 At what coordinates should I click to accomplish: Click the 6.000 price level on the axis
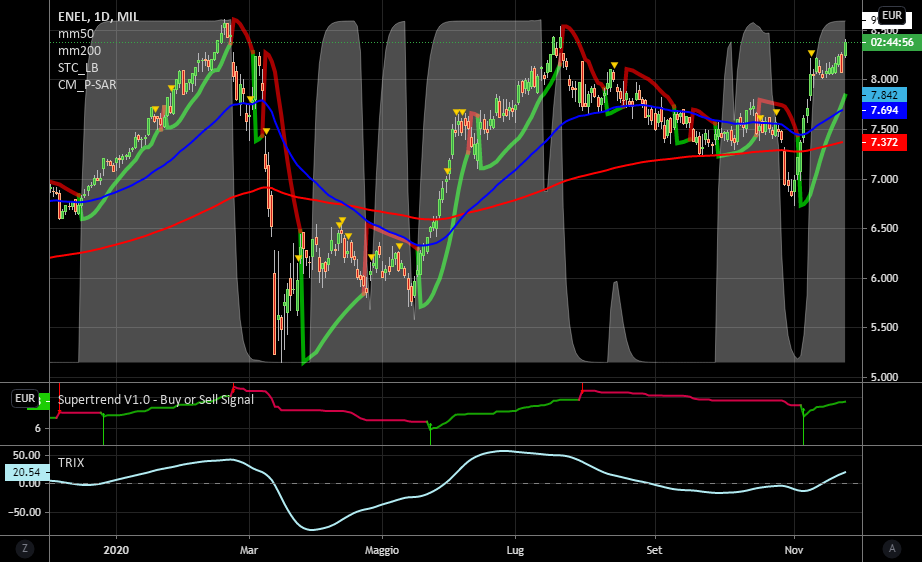884,278
